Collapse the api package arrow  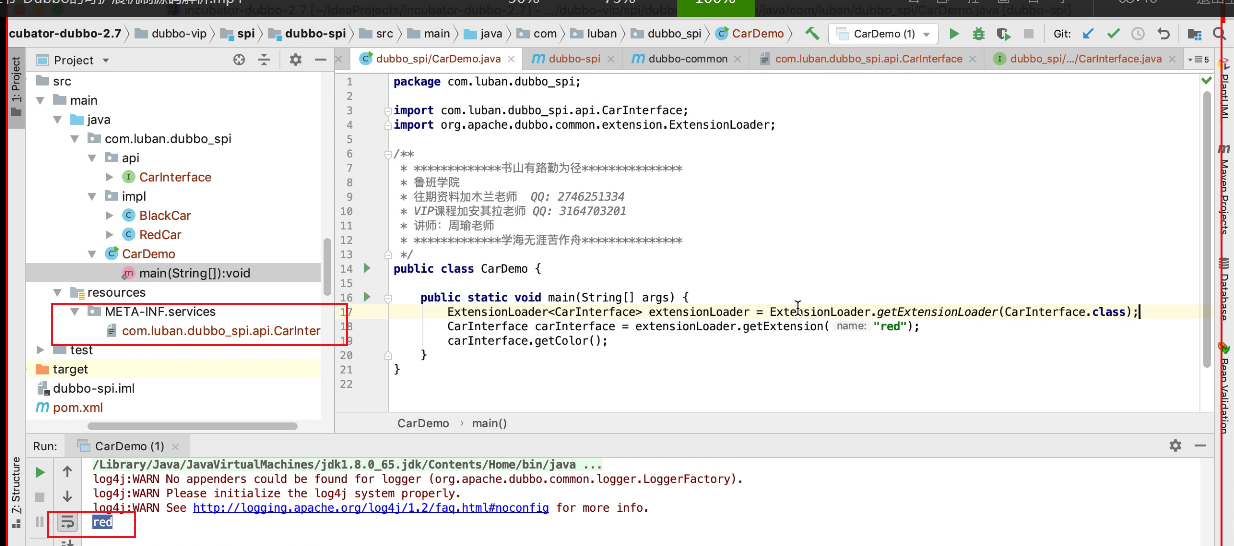(x=92, y=158)
